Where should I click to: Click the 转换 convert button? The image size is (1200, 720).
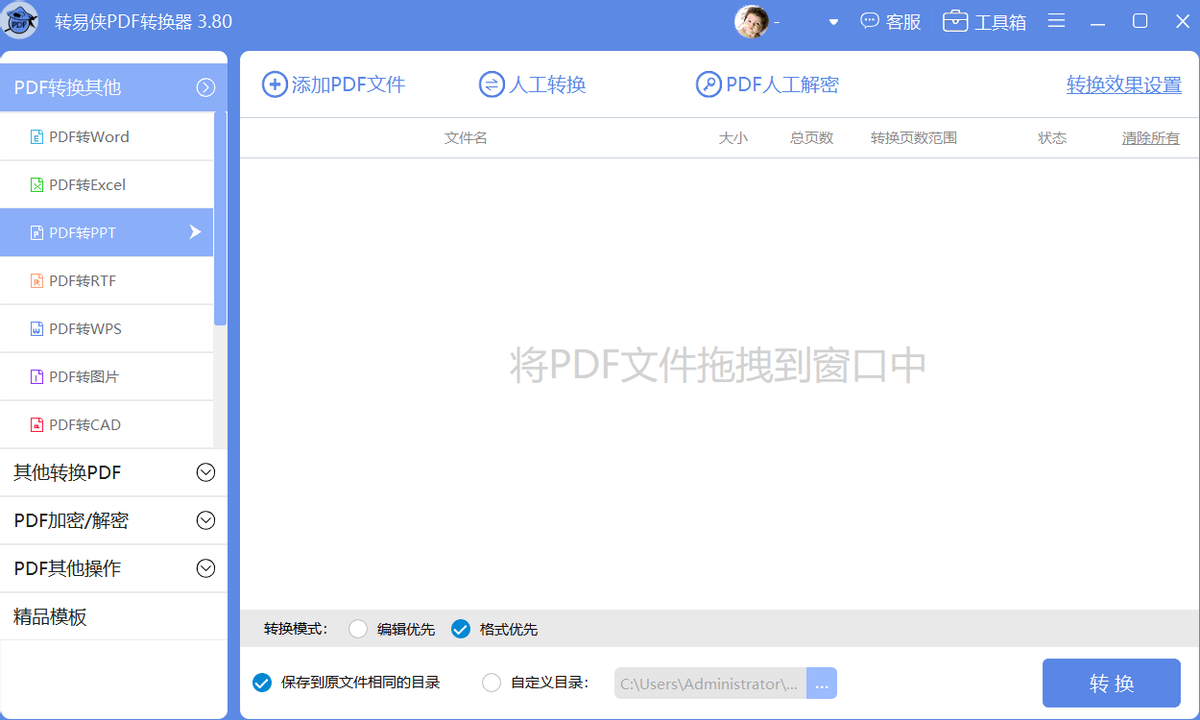tap(1112, 683)
